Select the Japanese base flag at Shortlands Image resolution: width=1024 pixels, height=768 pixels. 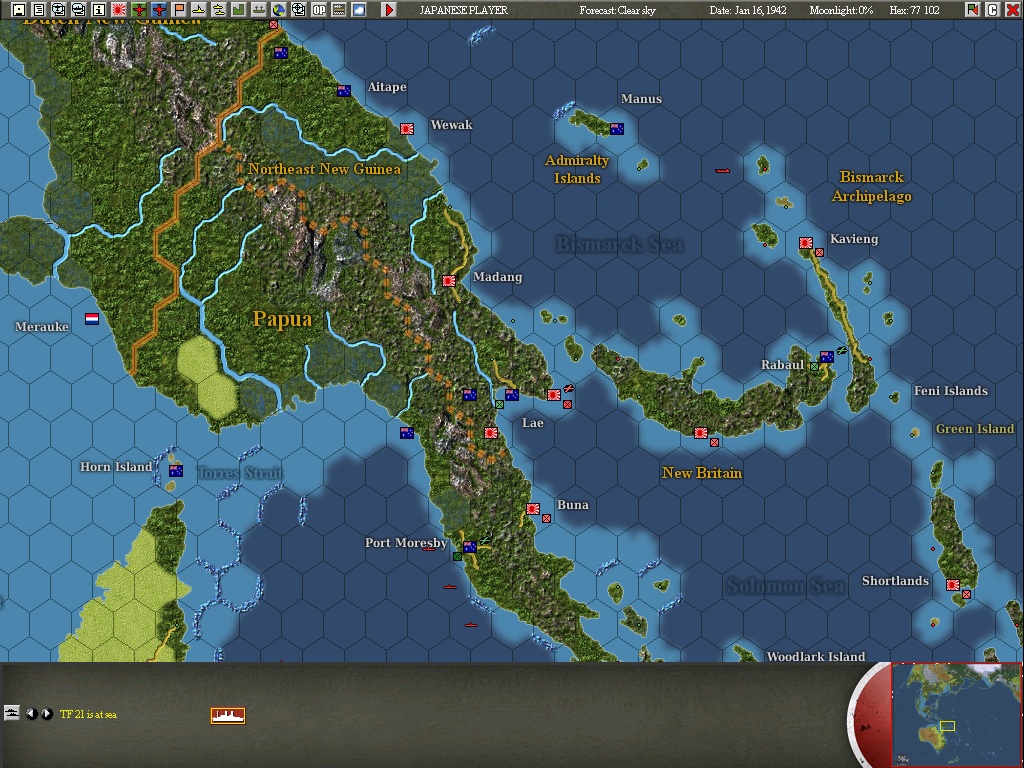click(x=953, y=584)
